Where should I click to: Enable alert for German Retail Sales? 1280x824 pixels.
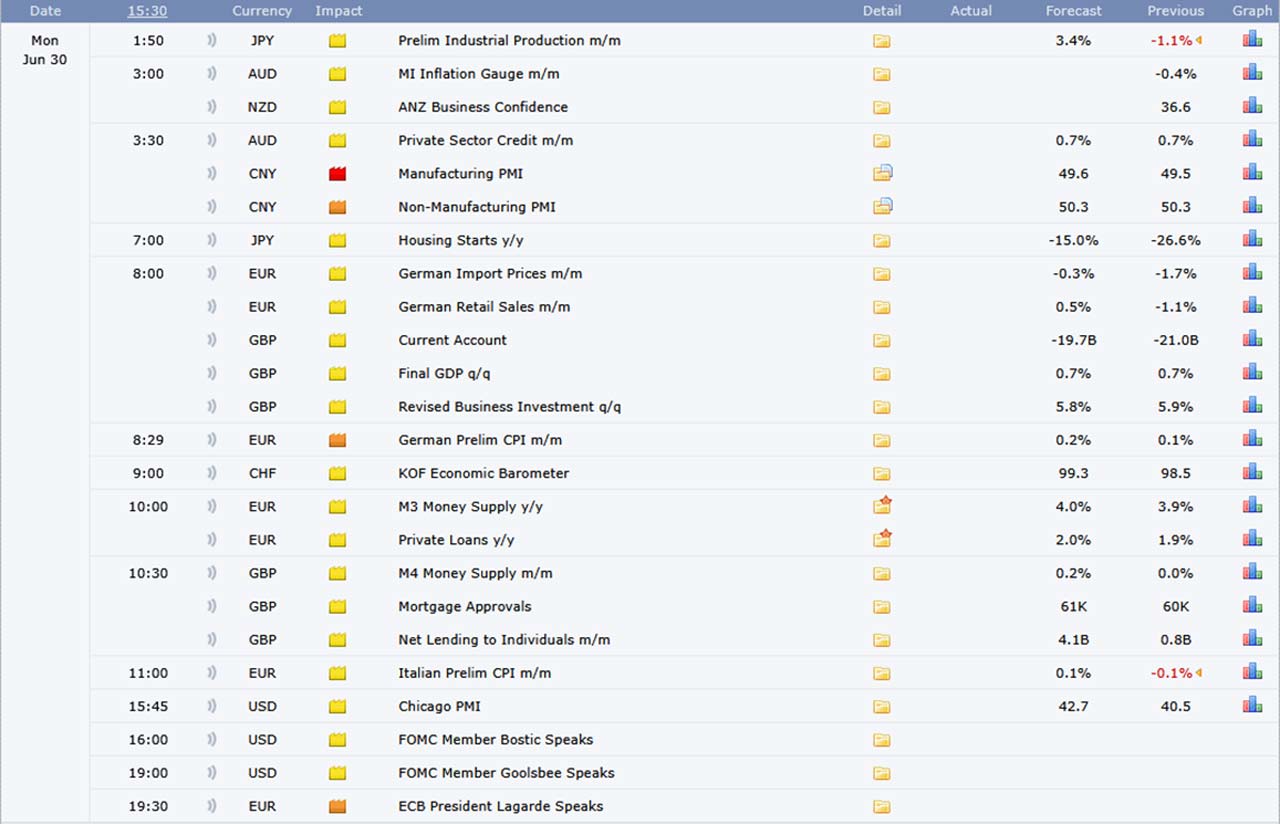tap(211, 307)
